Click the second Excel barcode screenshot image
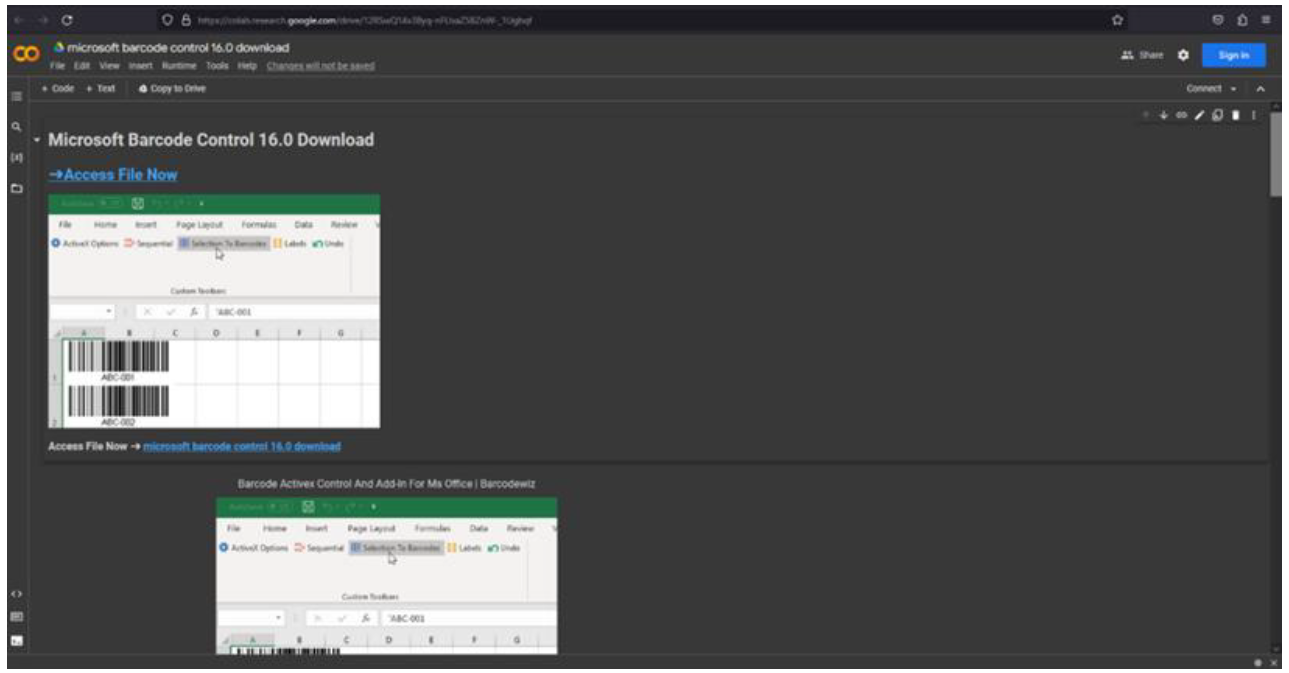Viewport: 1289px width, 673px height. coord(387,576)
